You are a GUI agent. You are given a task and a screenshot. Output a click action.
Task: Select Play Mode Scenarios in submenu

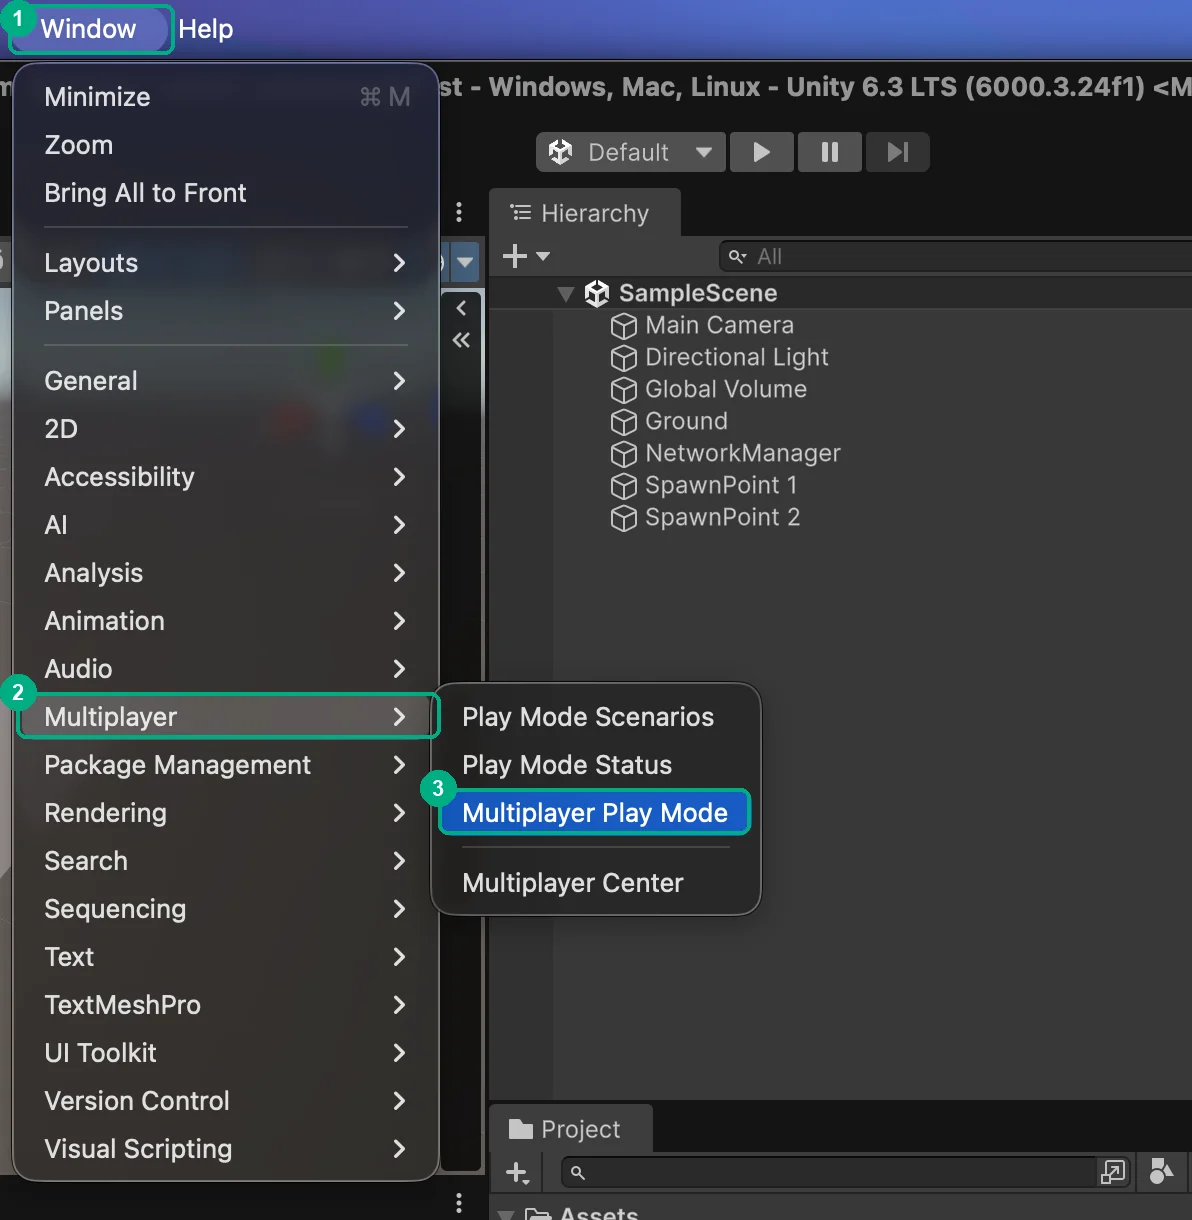click(x=596, y=717)
